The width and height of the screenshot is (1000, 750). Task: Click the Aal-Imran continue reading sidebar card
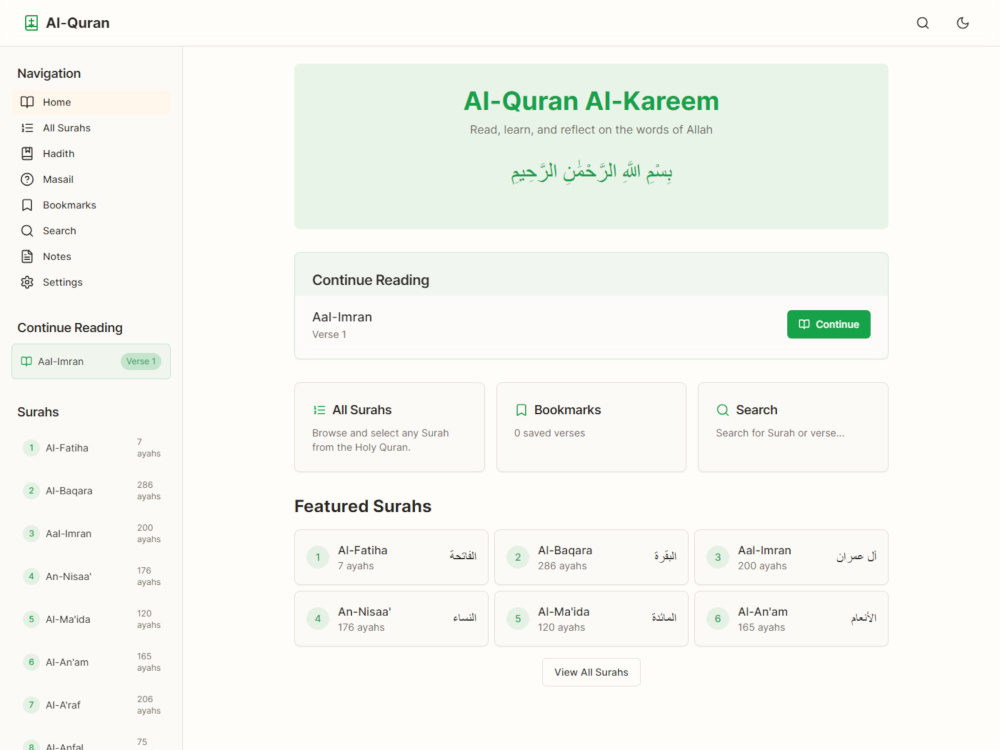(x=91, y=362)
